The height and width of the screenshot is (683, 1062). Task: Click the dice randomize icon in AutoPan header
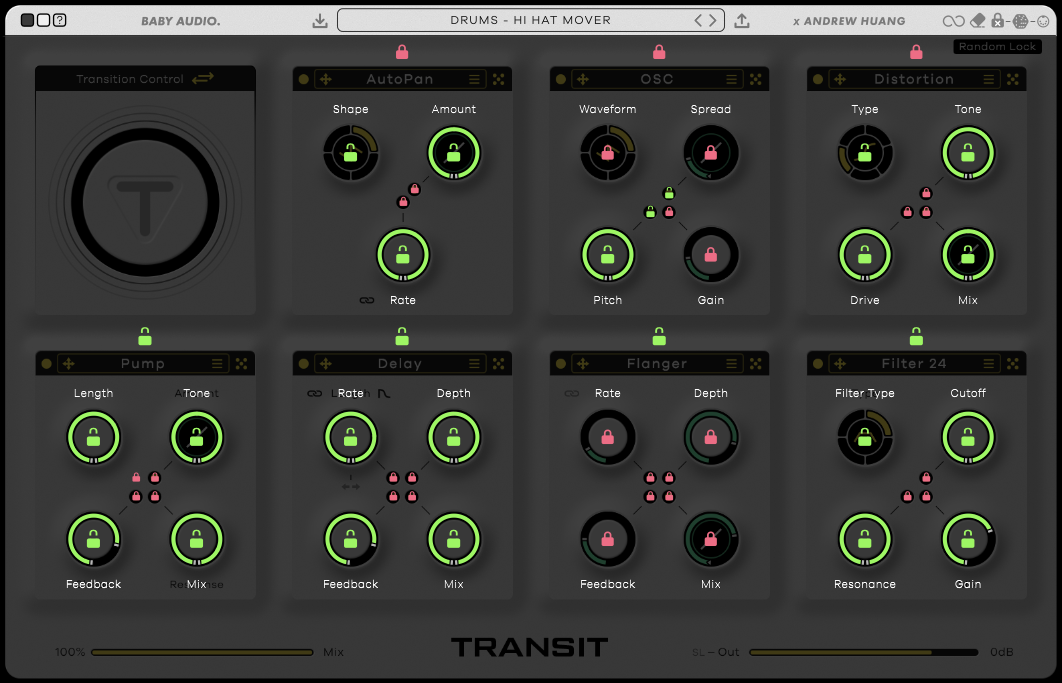click(x=498, y=79)
